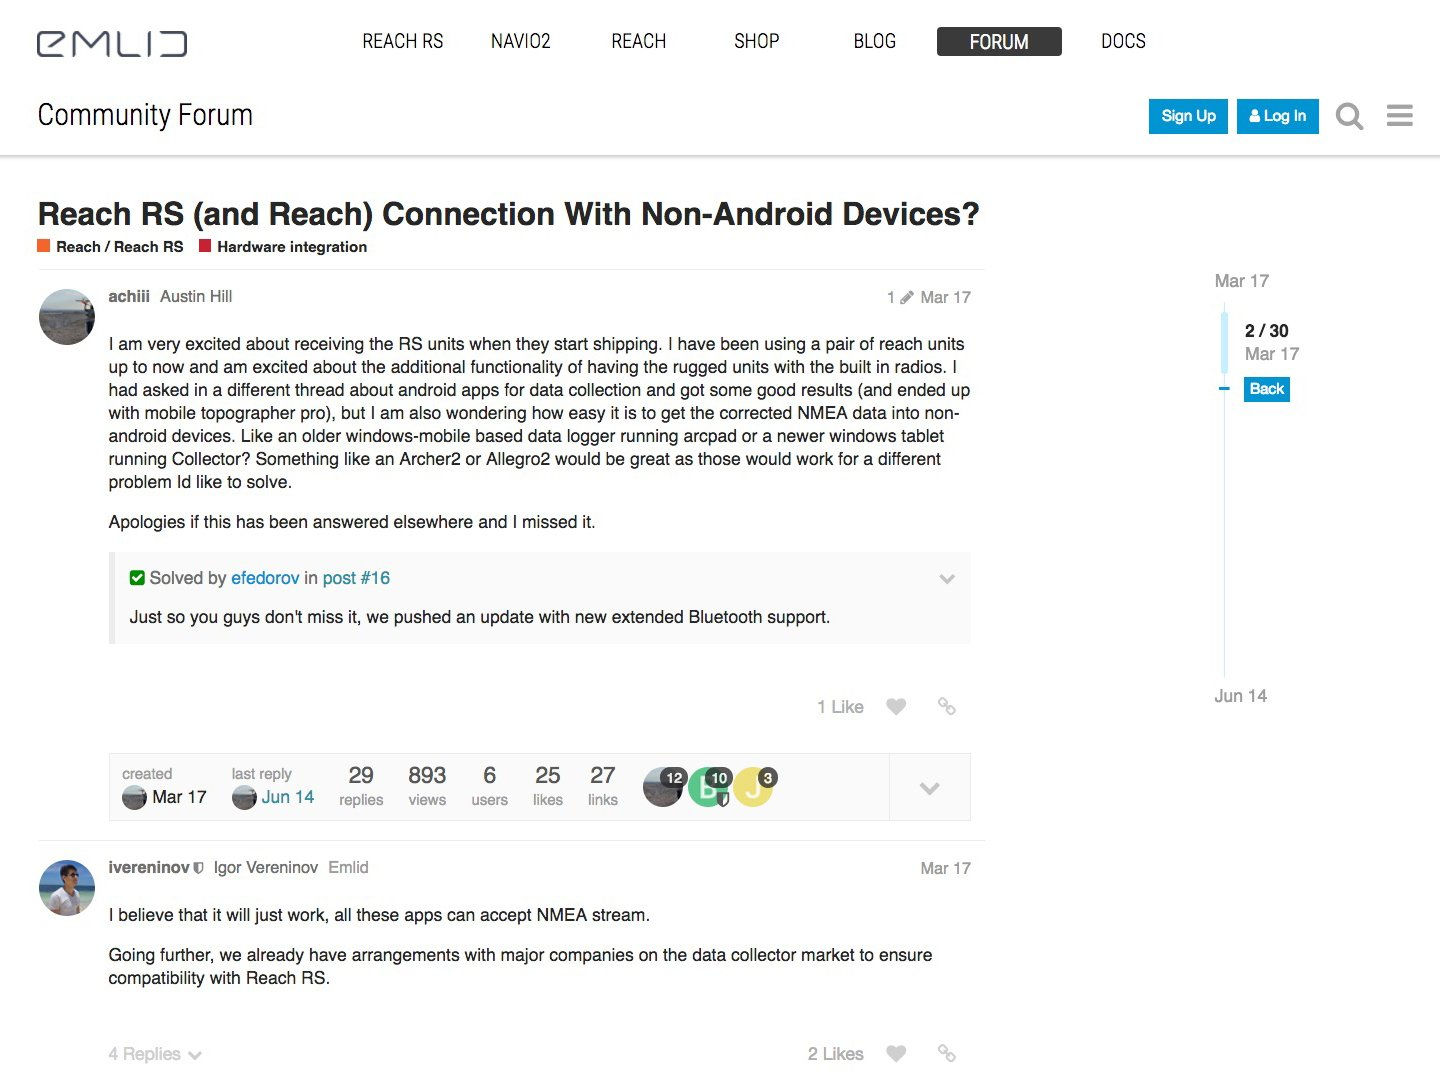The height and width of the screenshot is (1080, 1440).
Task: Go to the BLOG page
Action: pos(874,41)
